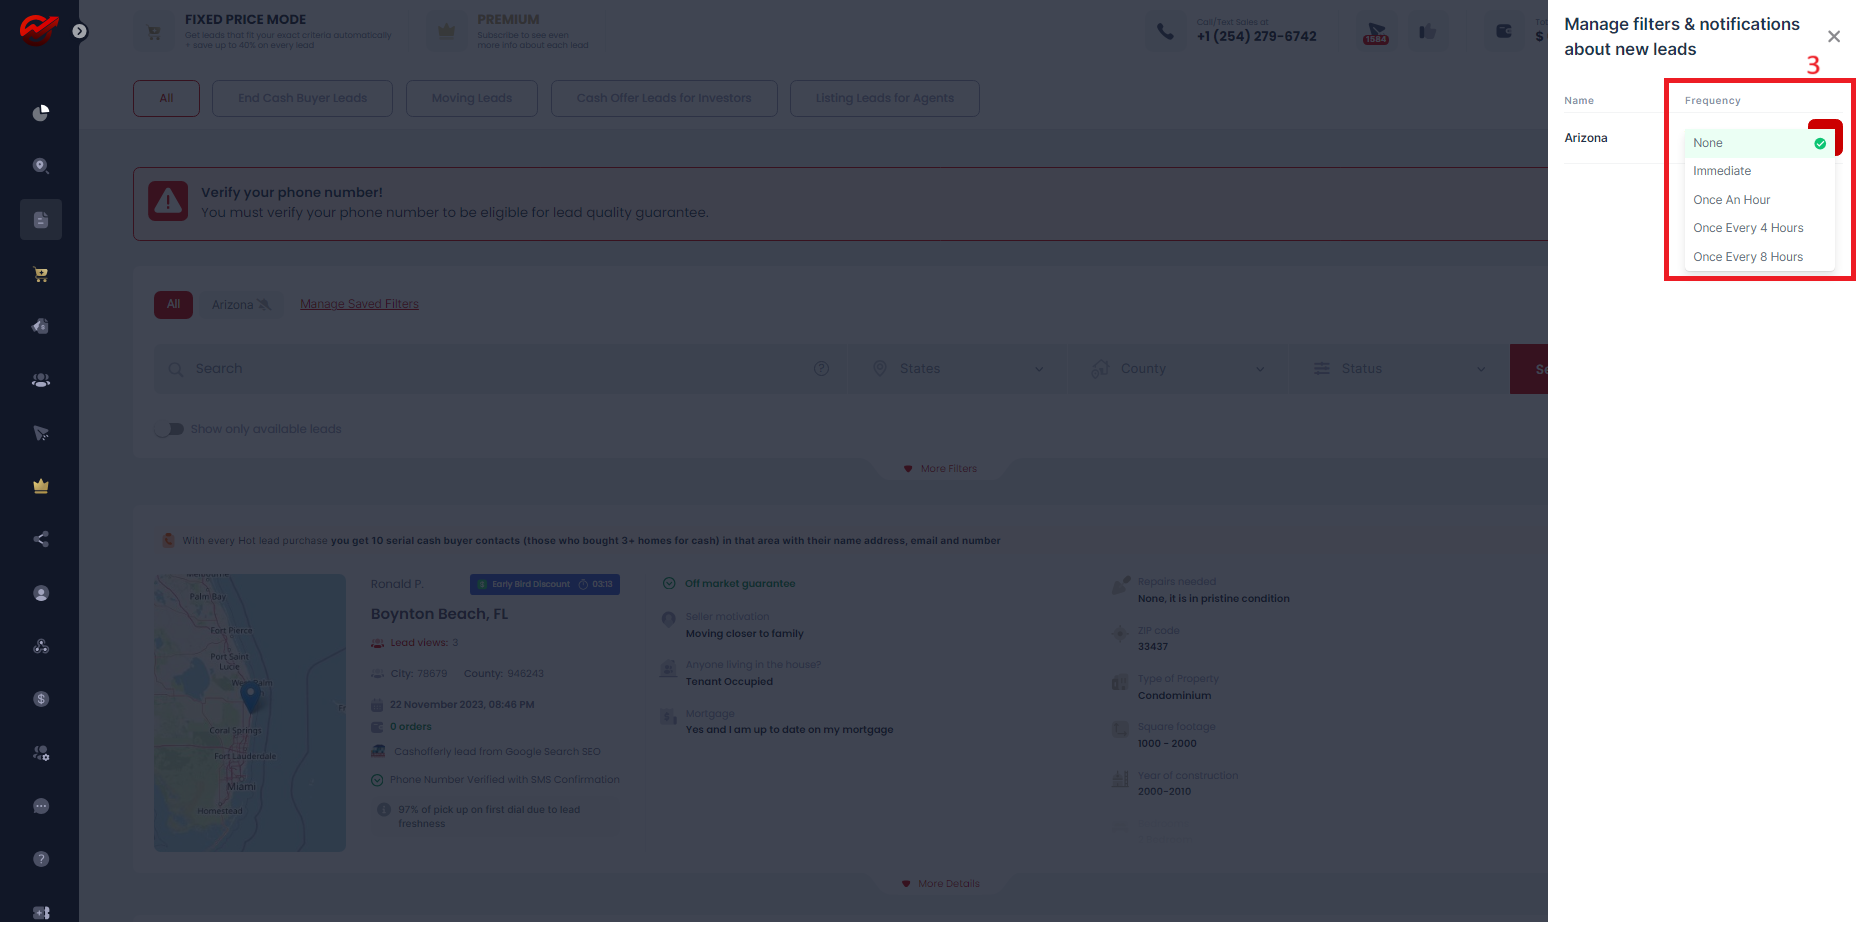
Task: Click the question mark help sidebar icon
Action: [41, 859]
